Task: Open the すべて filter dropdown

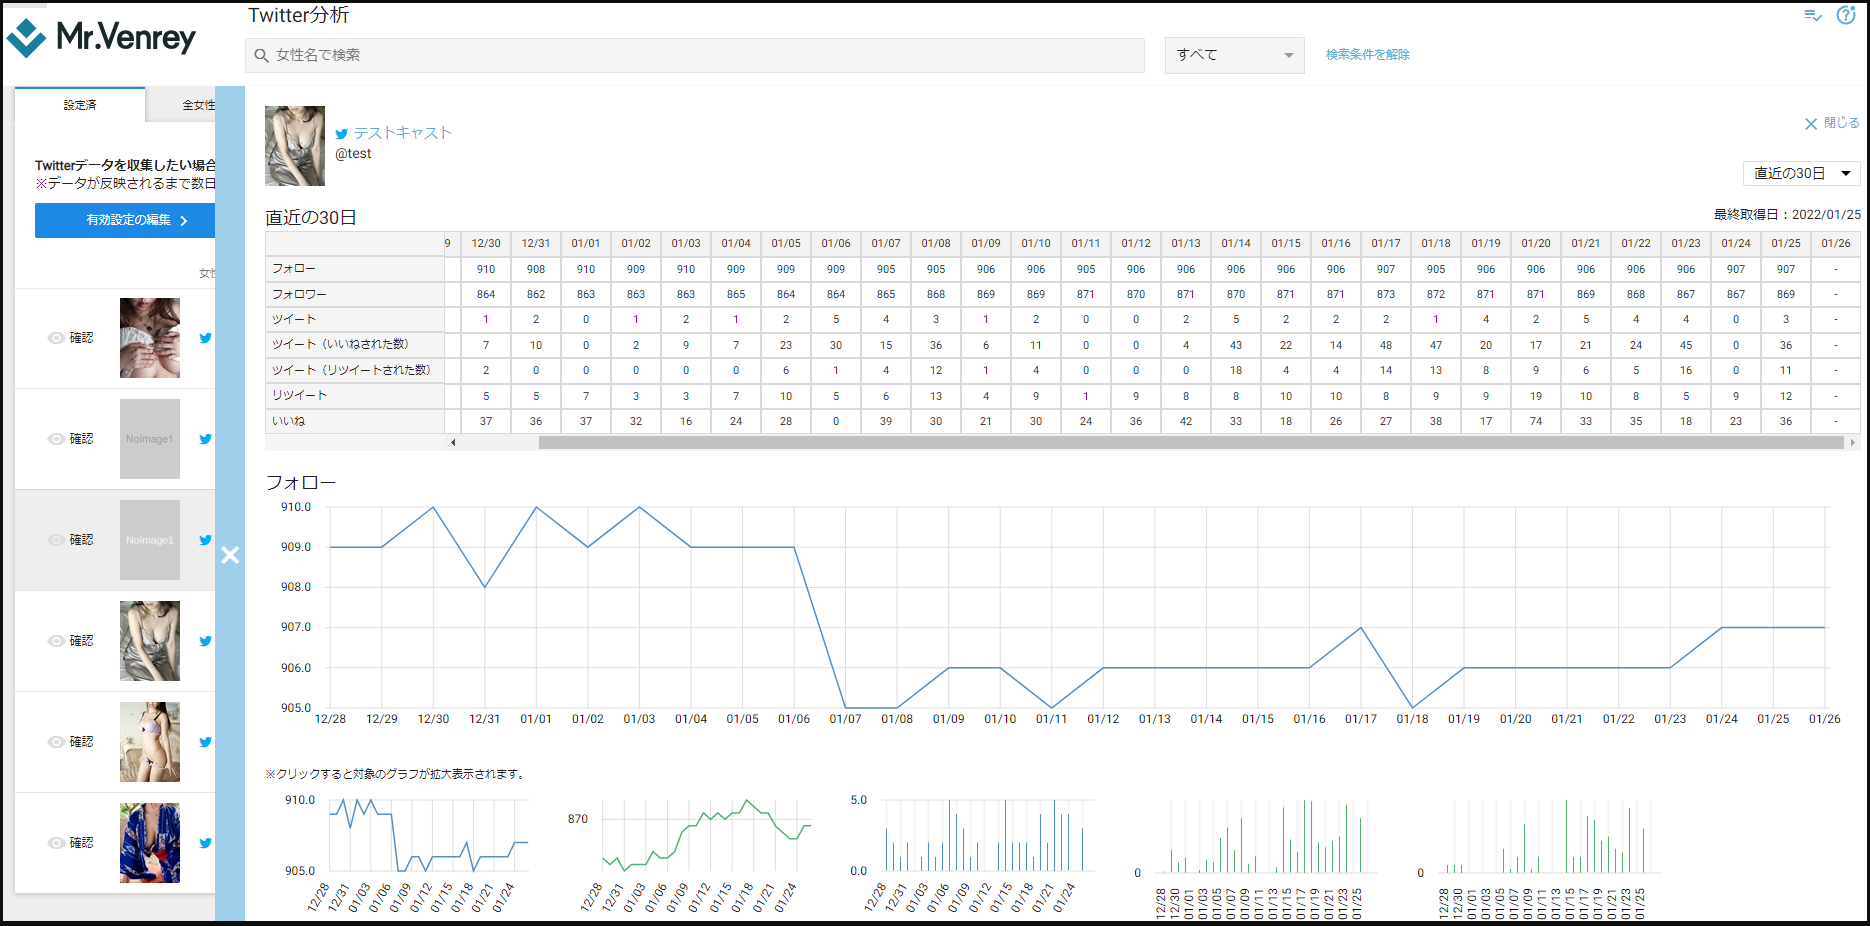Action: [1234, 55]
